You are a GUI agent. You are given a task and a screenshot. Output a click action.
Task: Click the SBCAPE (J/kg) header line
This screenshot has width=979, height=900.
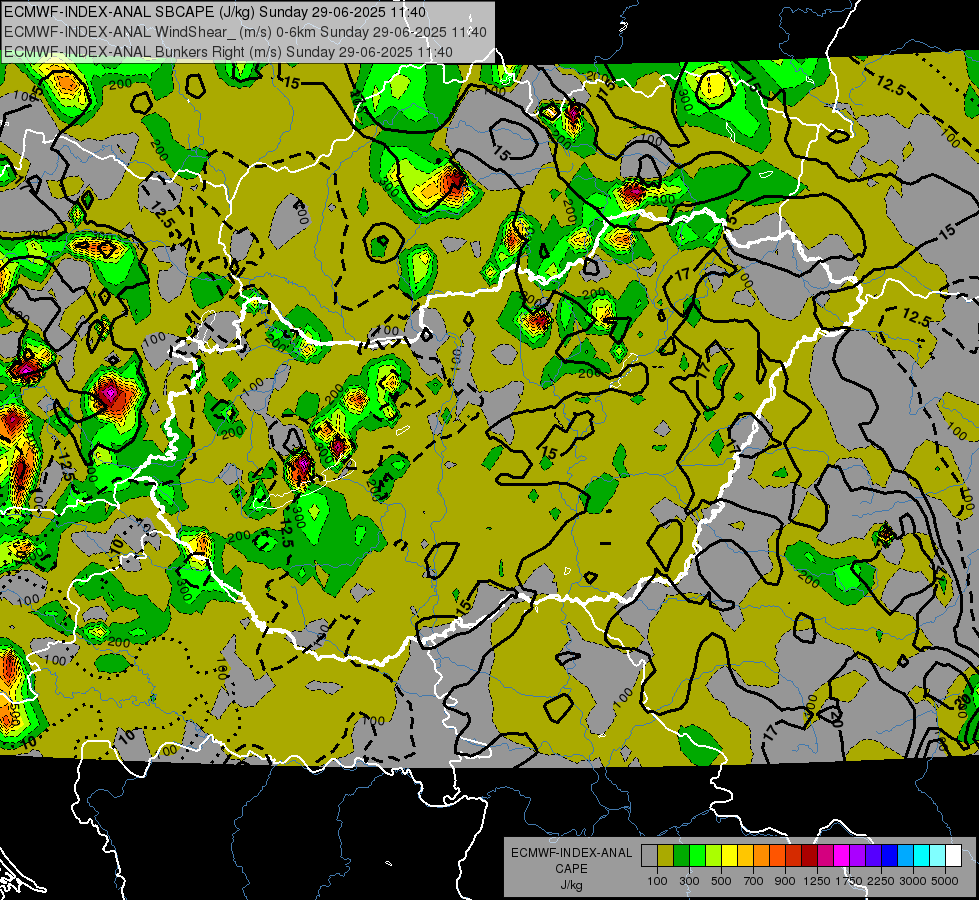(x=215, y=12)
